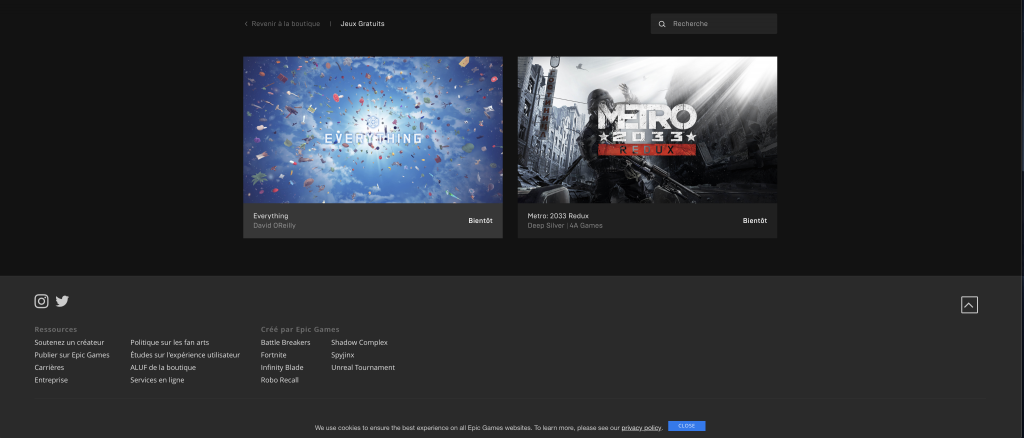
Task: Open the Fortnite footer link
Action: [273, 355]
